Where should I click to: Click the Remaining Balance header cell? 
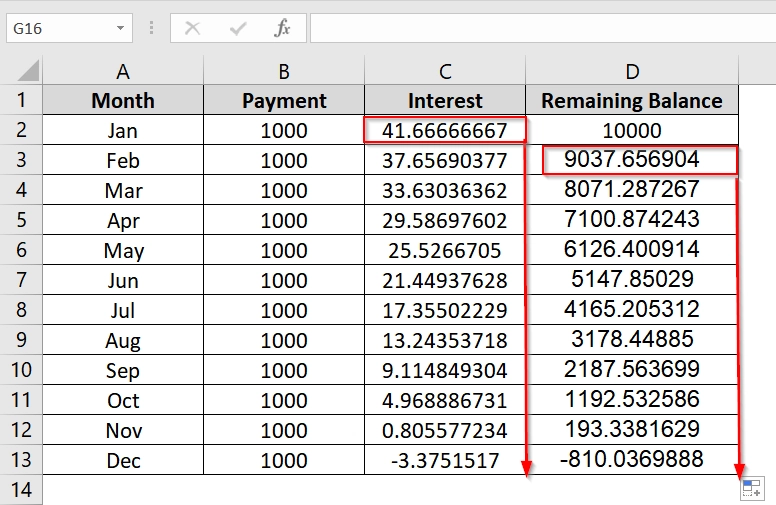click(632, 100)
